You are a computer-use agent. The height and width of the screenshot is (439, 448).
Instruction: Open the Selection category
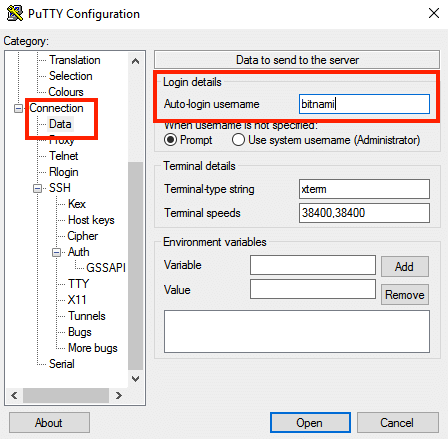[x=70, y=76]
